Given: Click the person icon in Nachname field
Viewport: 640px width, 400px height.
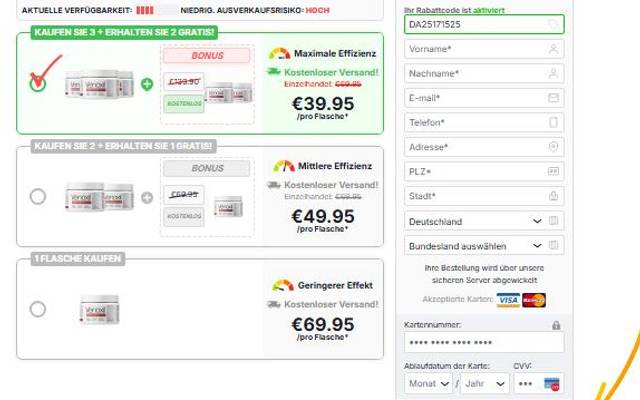Looking at the screenshot, I should coord(554,73).
